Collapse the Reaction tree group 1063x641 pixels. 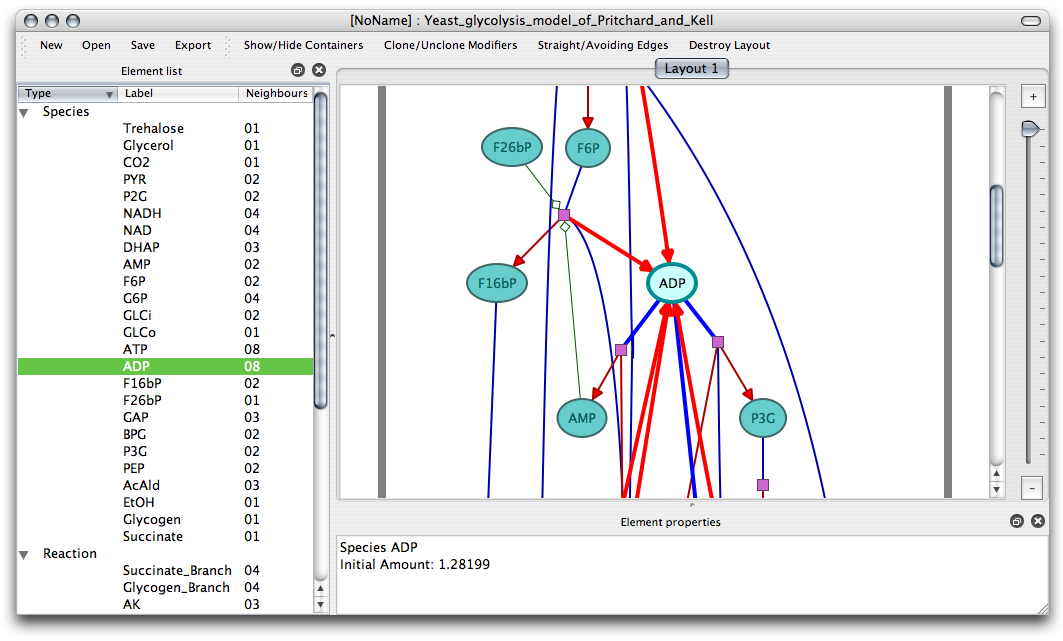[x=24, y=554]
